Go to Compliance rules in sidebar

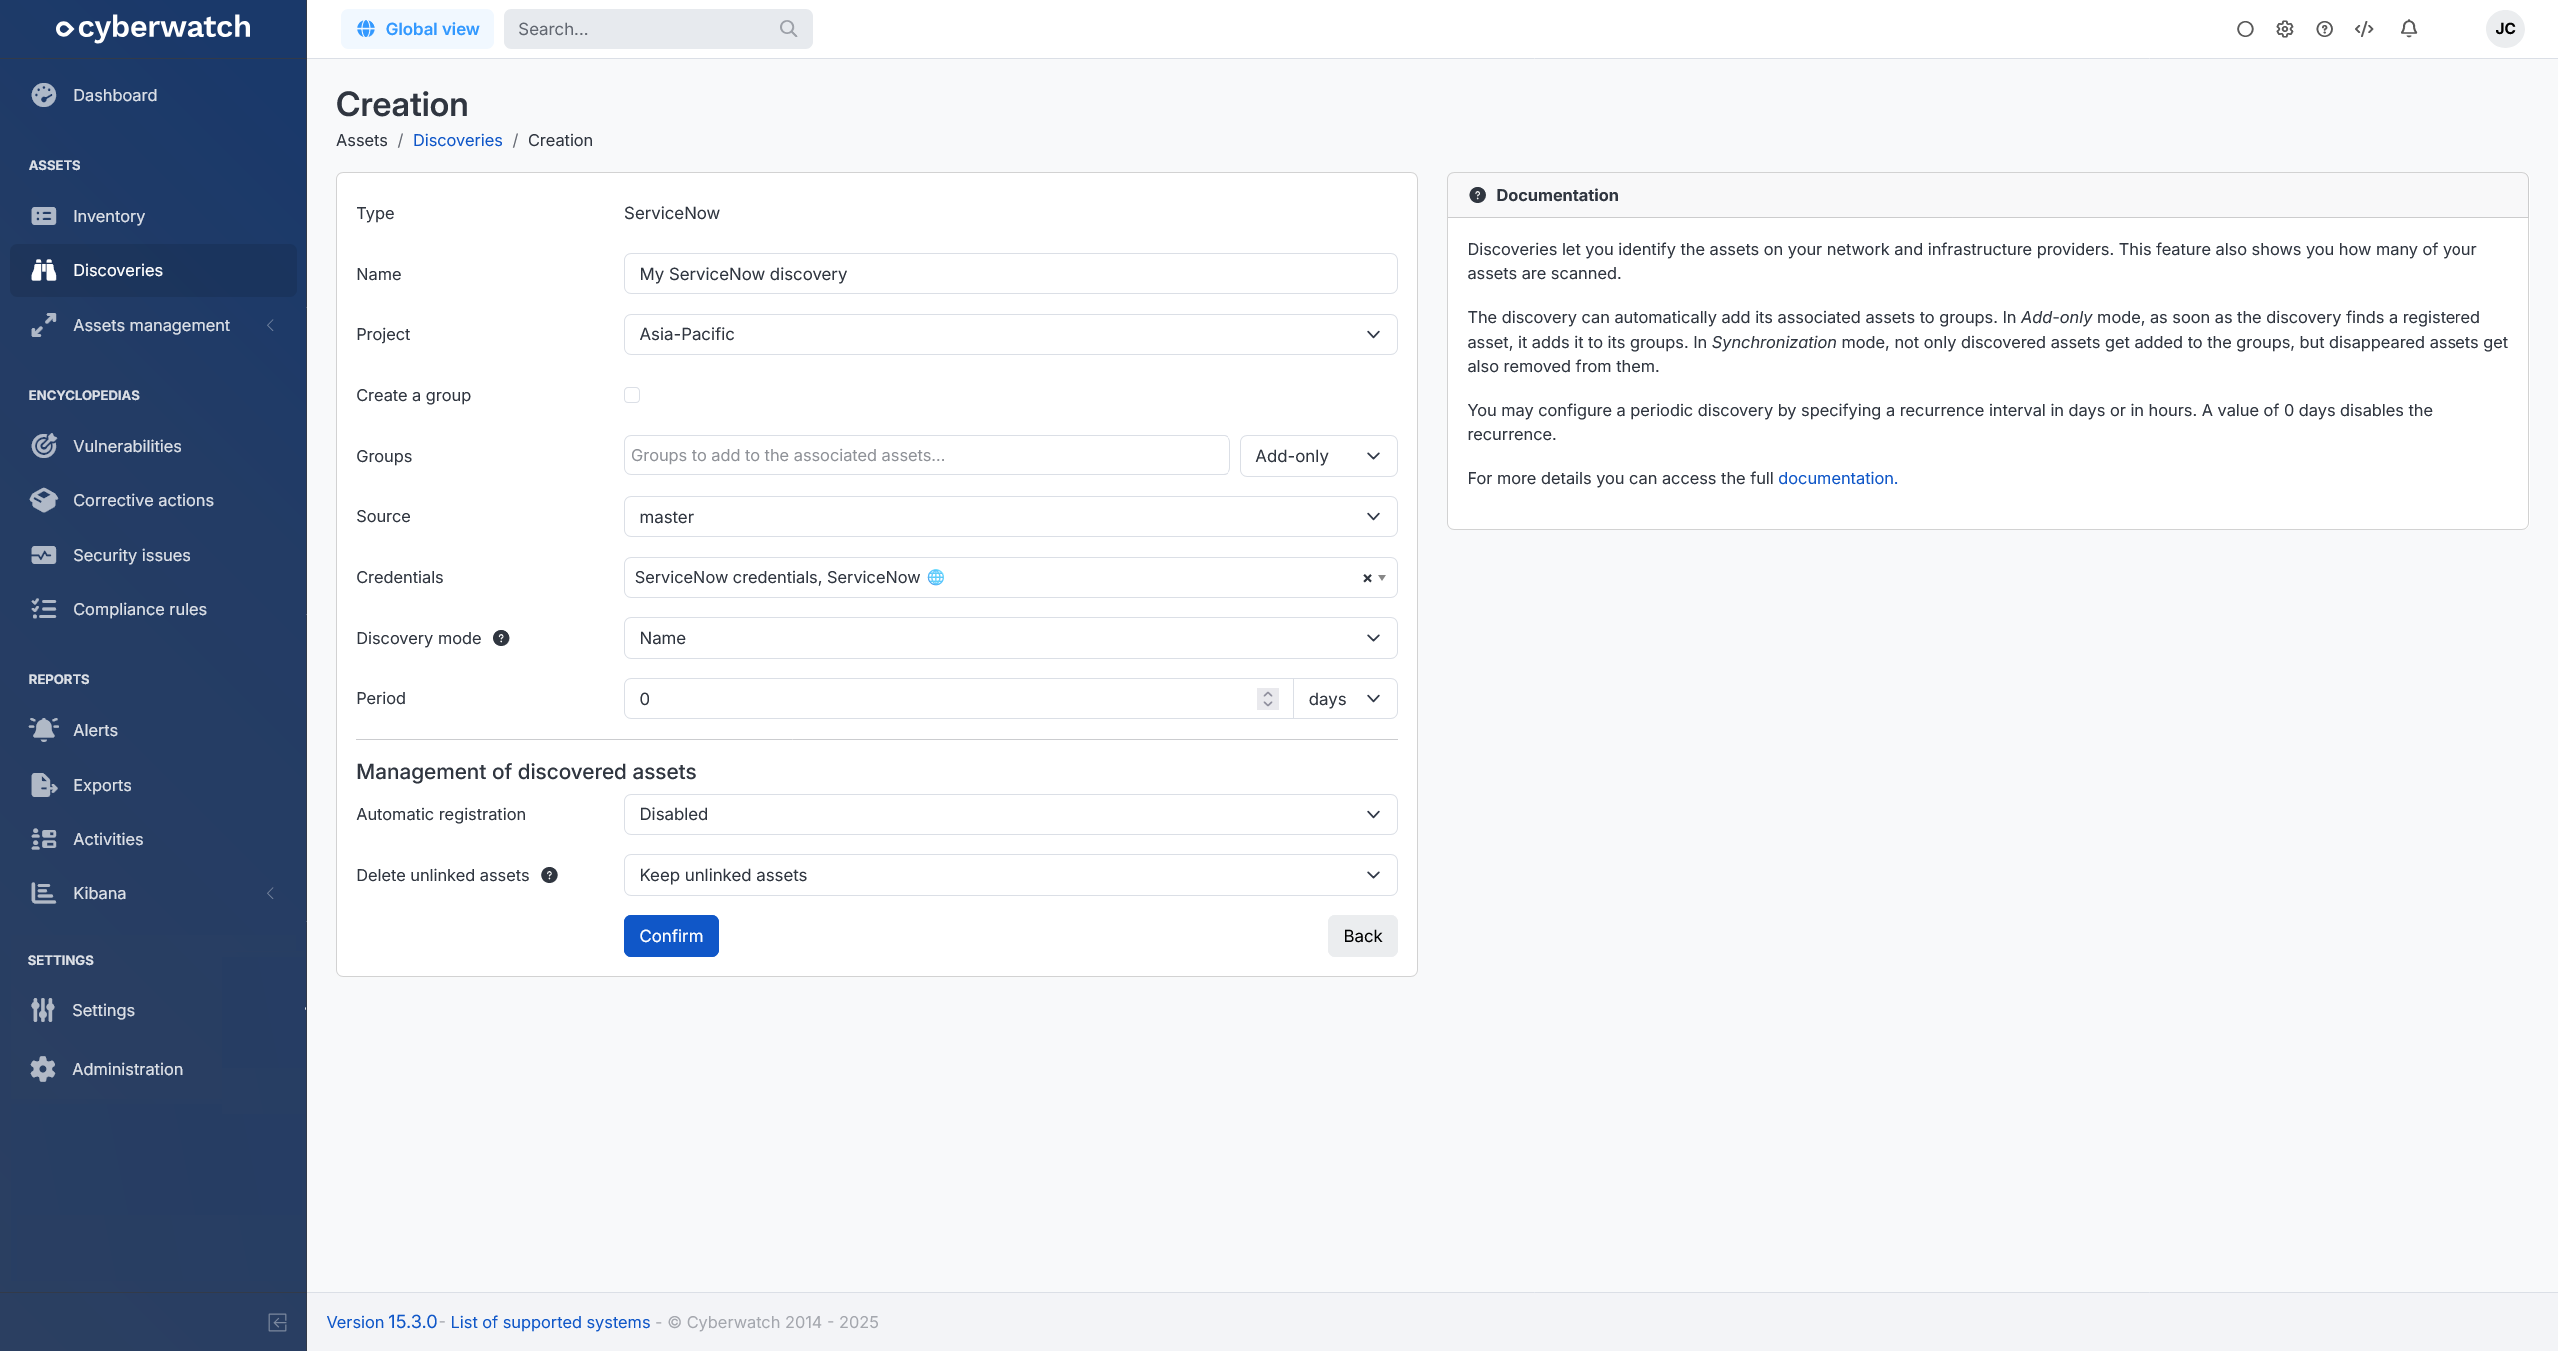[139, 609]
